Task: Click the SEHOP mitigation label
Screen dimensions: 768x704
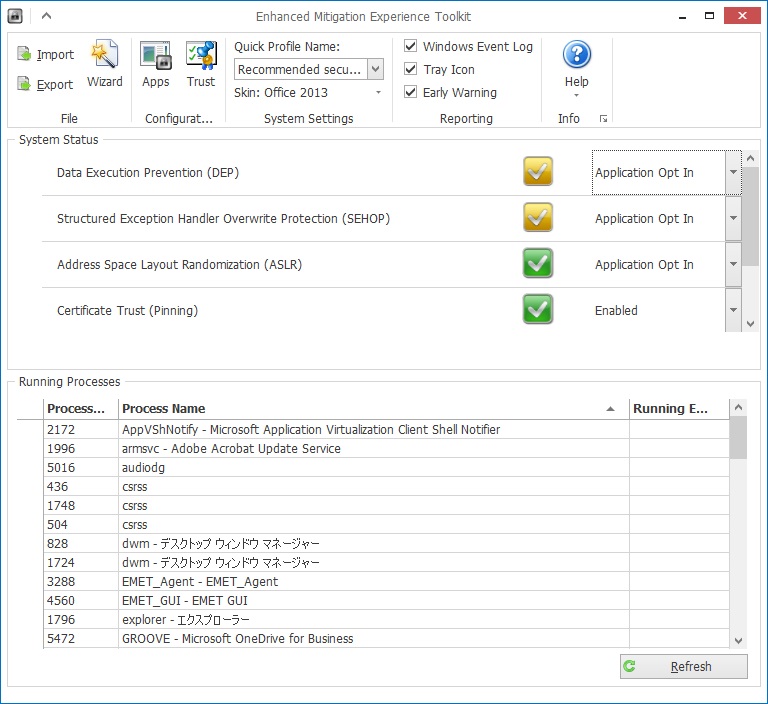Action: click(x=223, y=218)
